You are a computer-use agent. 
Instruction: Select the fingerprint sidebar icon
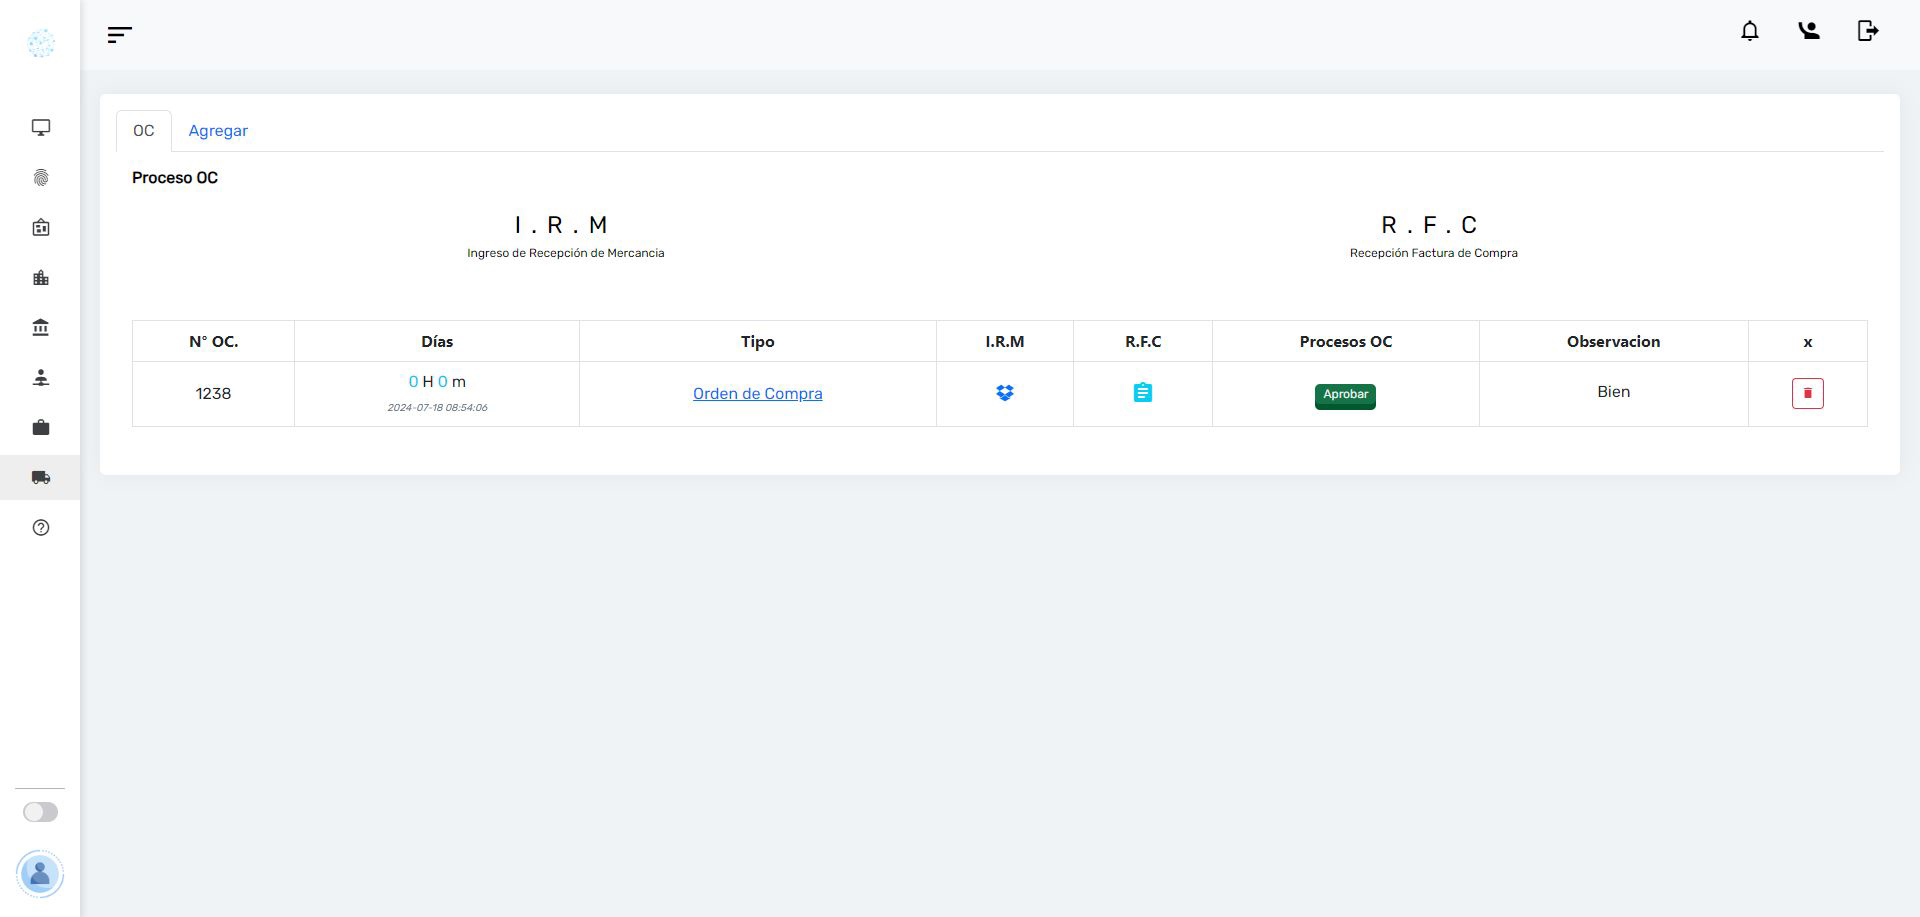coord(41,178)
